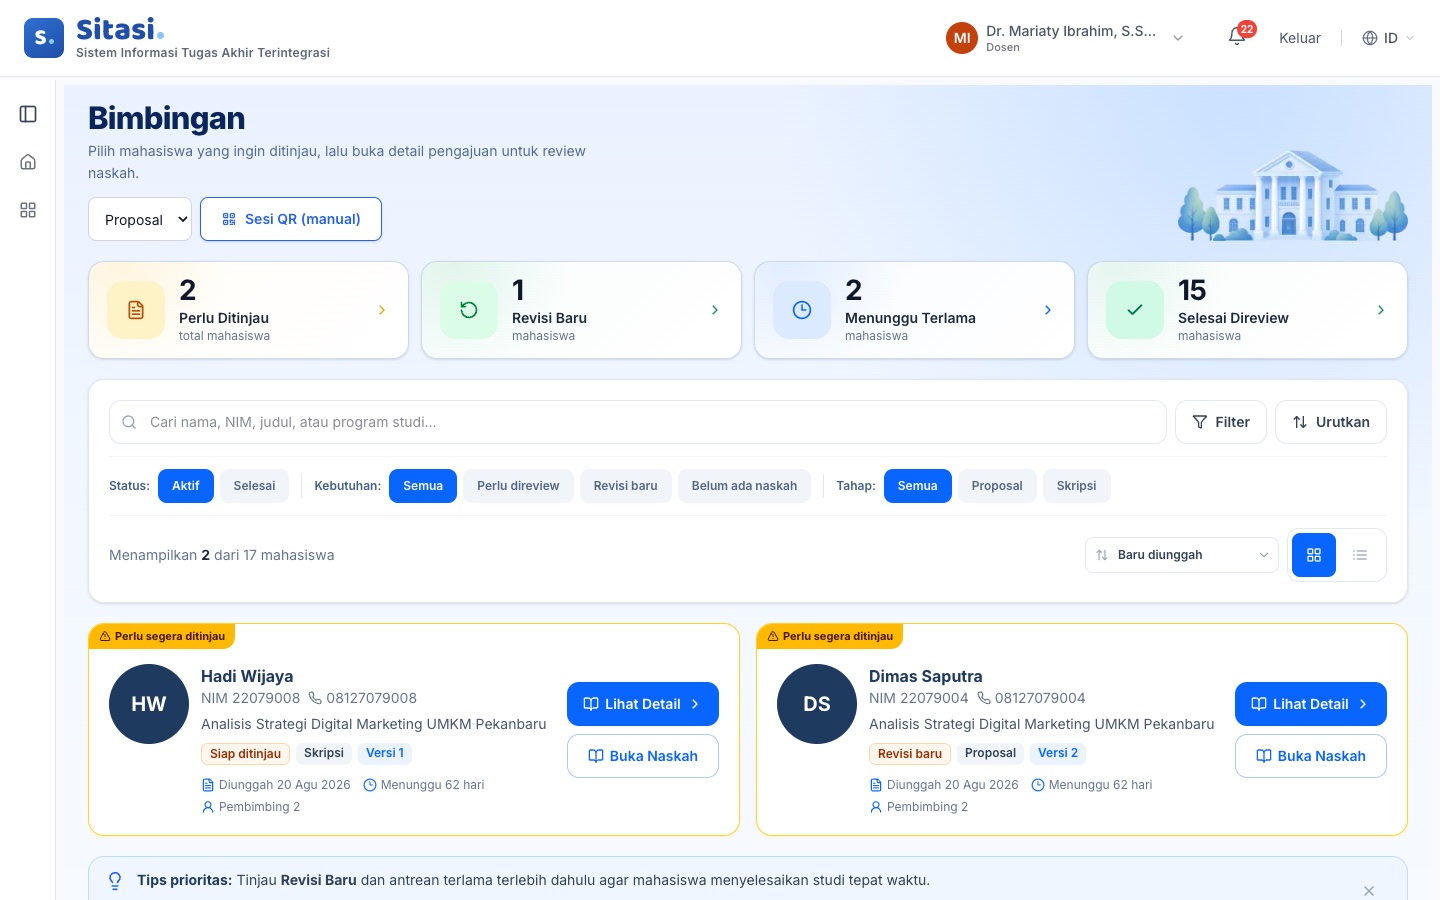Click Buka Naskah for Dimas Saputra
Image resolution: width=1440 pixels, height=900 pixels.
(1311, 756)
